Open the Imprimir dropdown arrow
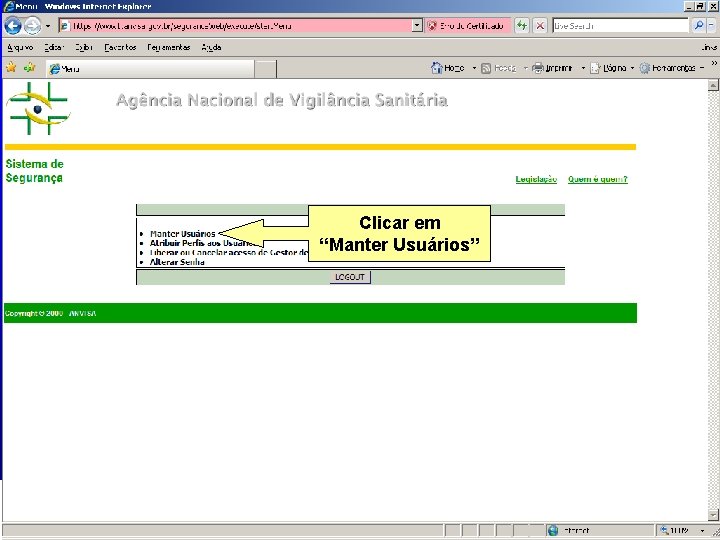The width and height of the screenshot is (720, 540). click(583, 68)
